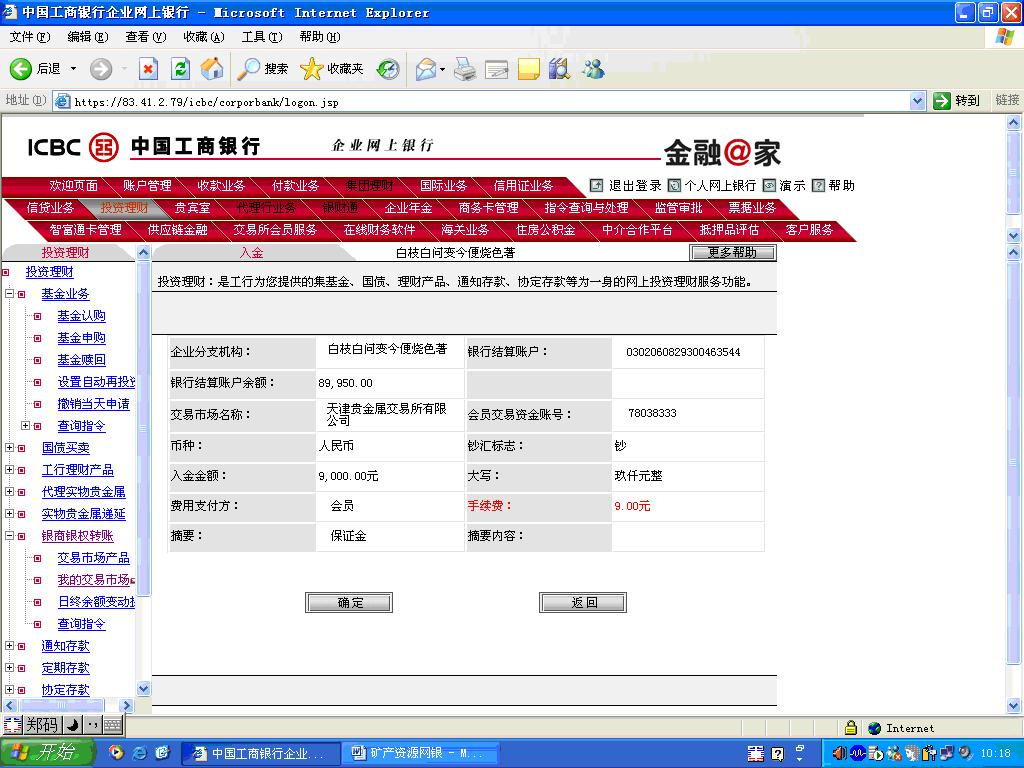Click the ICBC round logo
Viewport: 1024px width, 768px height.
click(103, 147)
